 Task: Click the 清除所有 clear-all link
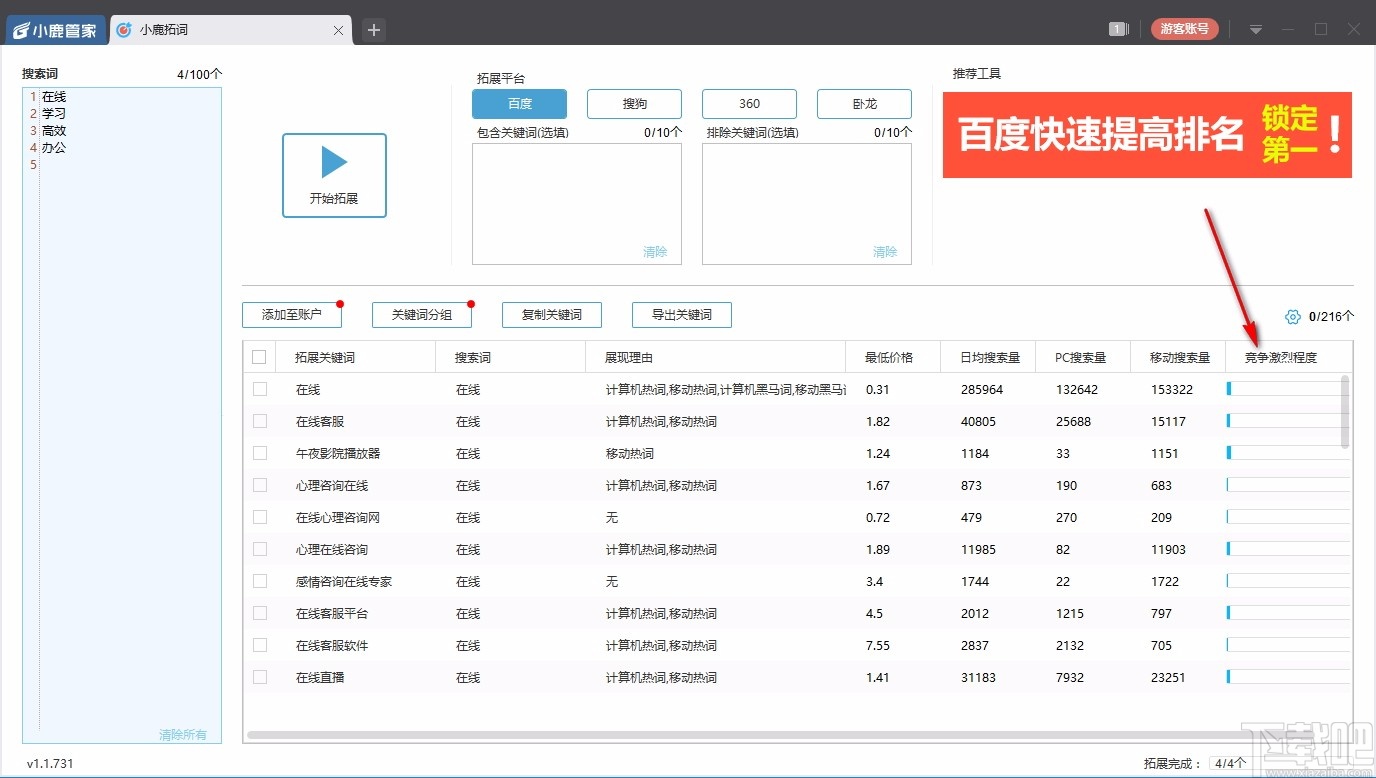click(x=182, y=734)
